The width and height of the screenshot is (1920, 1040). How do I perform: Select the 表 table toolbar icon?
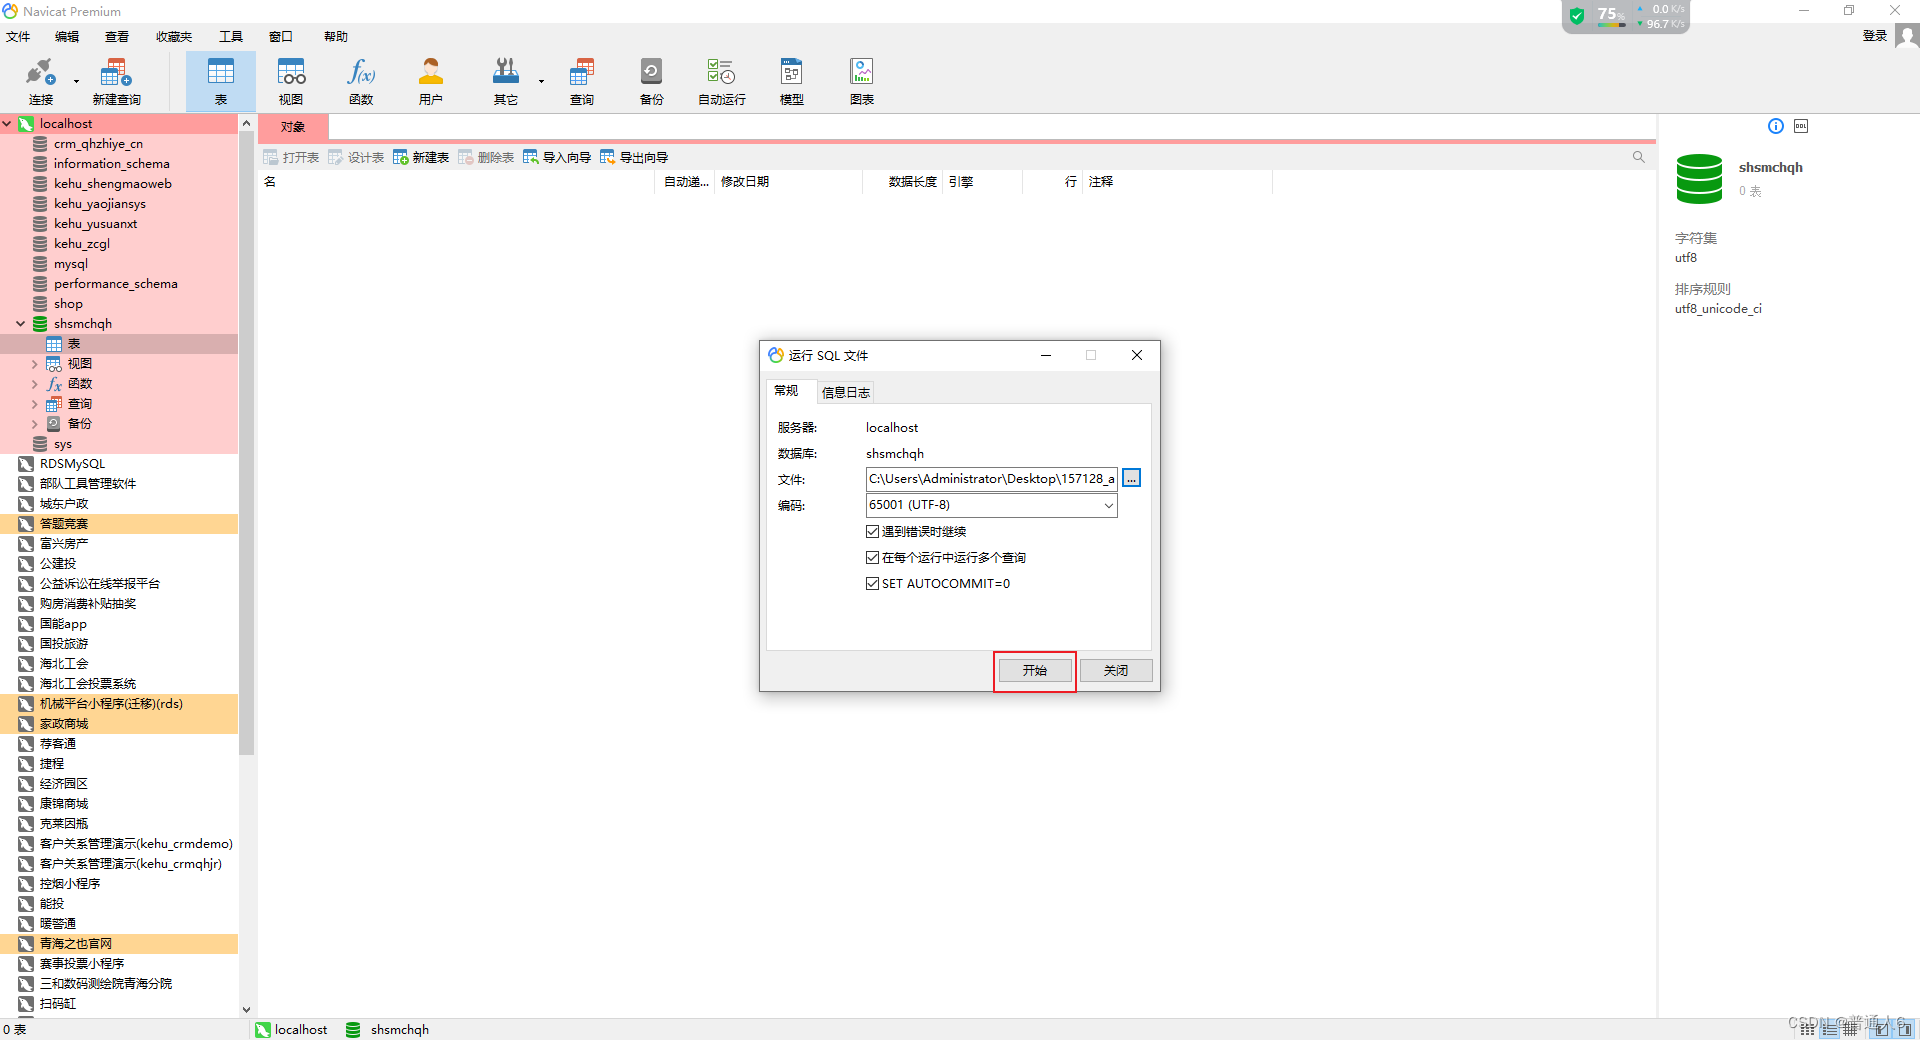220,81
